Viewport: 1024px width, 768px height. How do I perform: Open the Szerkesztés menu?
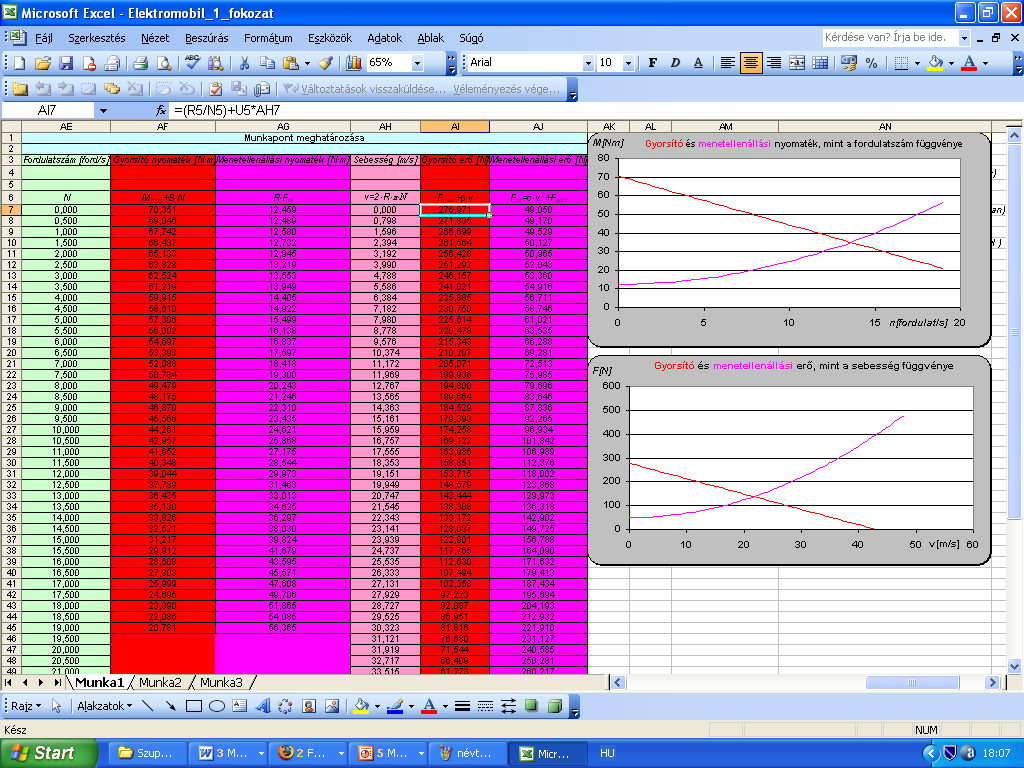(x=97, y=38)
